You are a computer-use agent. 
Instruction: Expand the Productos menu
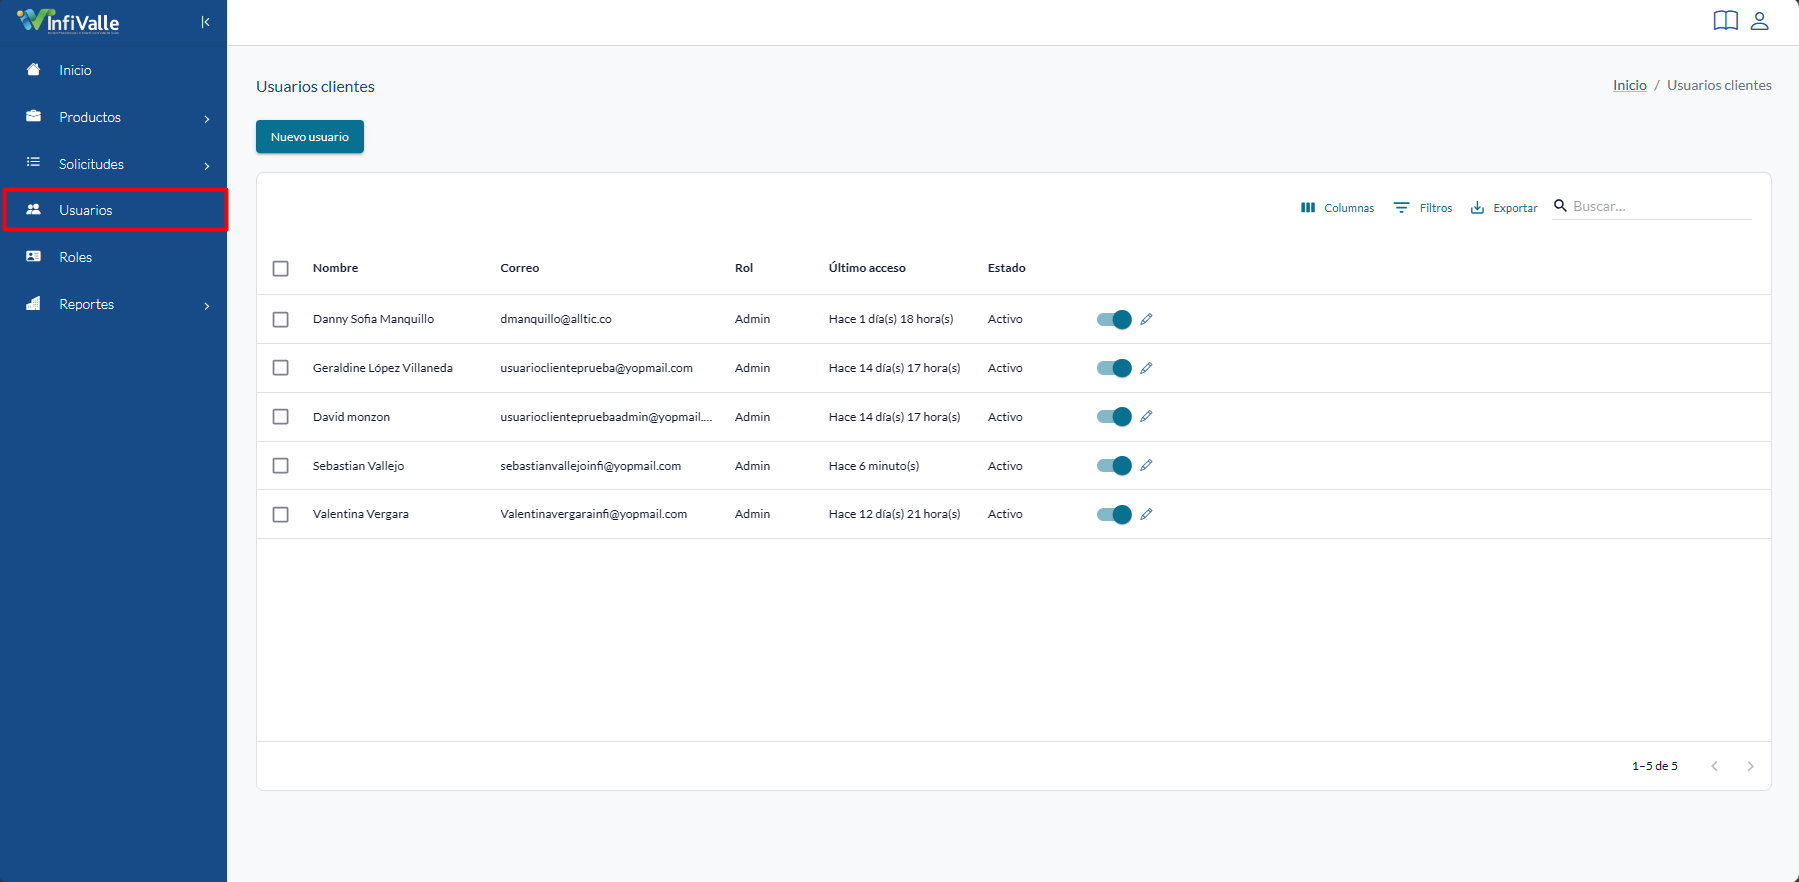114,117
